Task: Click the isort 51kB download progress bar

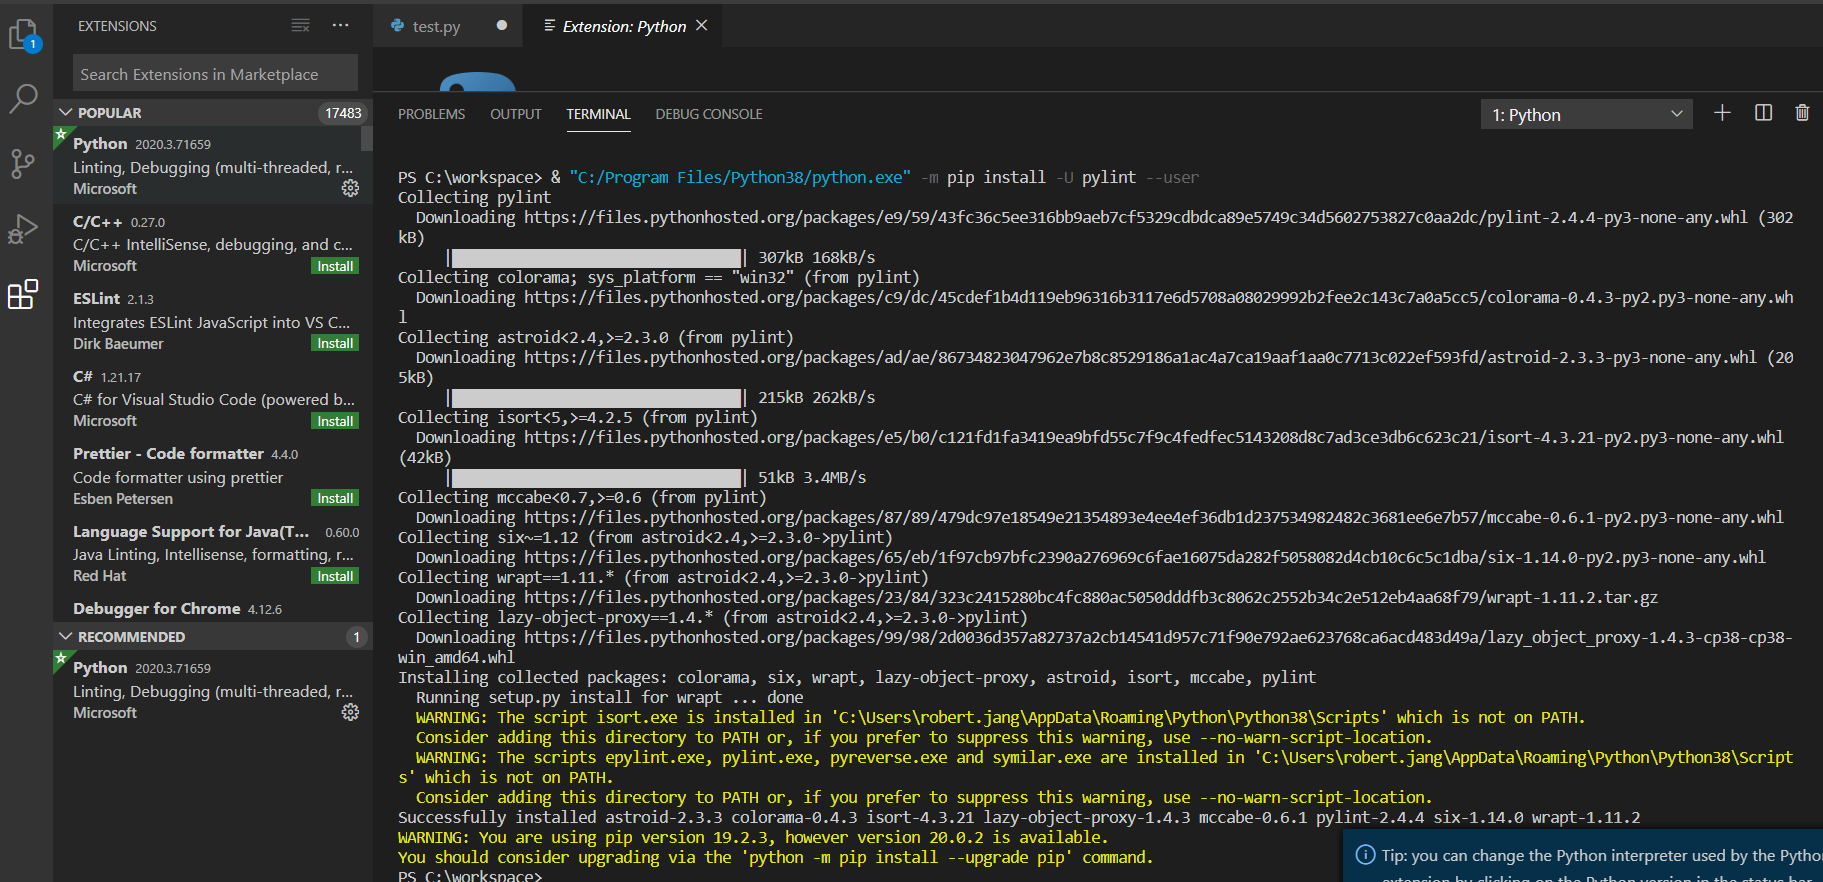Action: pos(597,477)
